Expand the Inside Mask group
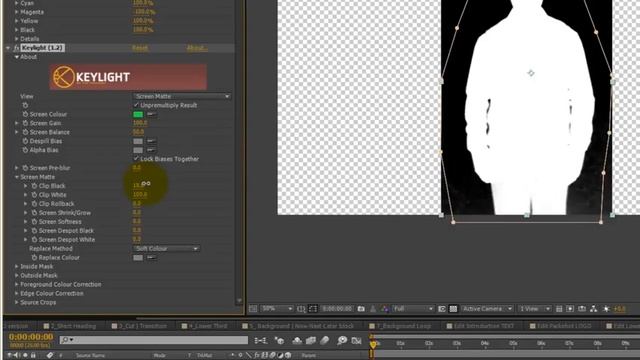The width and height of the screenshot is (640, 360). point(17,267)
